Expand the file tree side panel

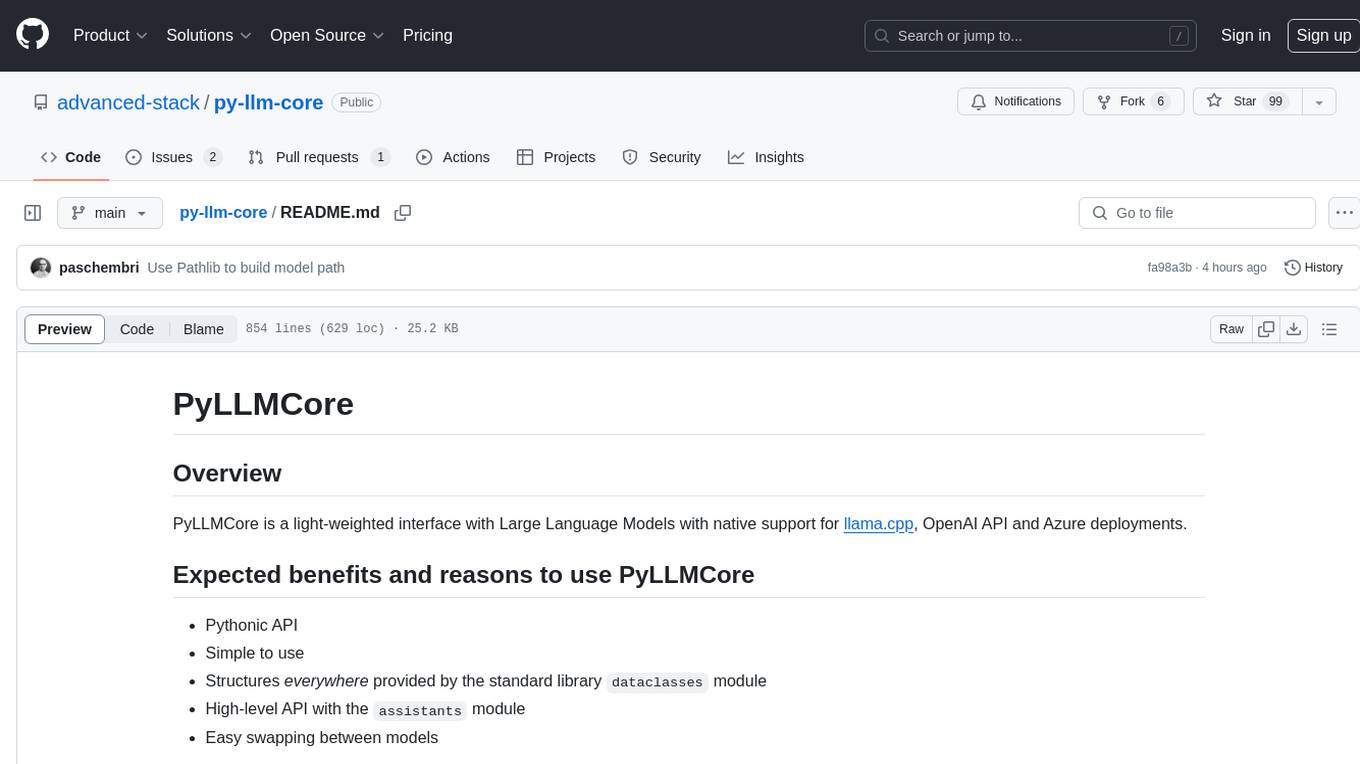click(33, 213)
